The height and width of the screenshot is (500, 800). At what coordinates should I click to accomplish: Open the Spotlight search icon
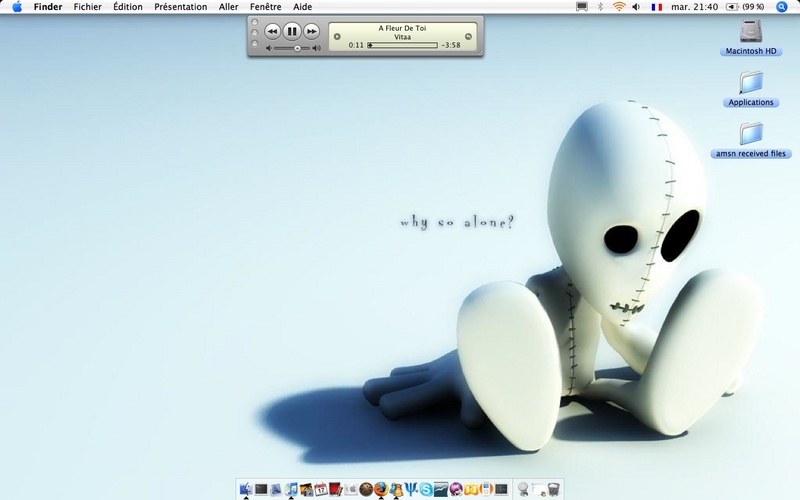tap(782, 7)
